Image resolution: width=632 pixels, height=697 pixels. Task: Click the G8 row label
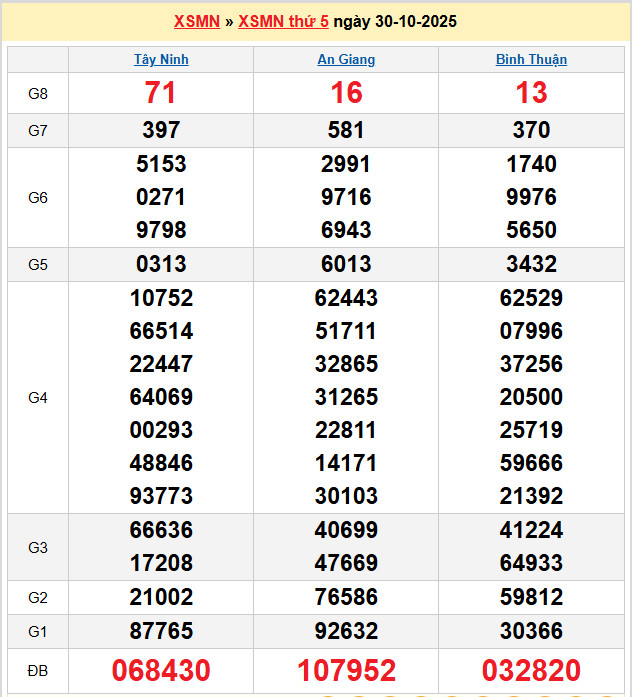click(38, 93)
